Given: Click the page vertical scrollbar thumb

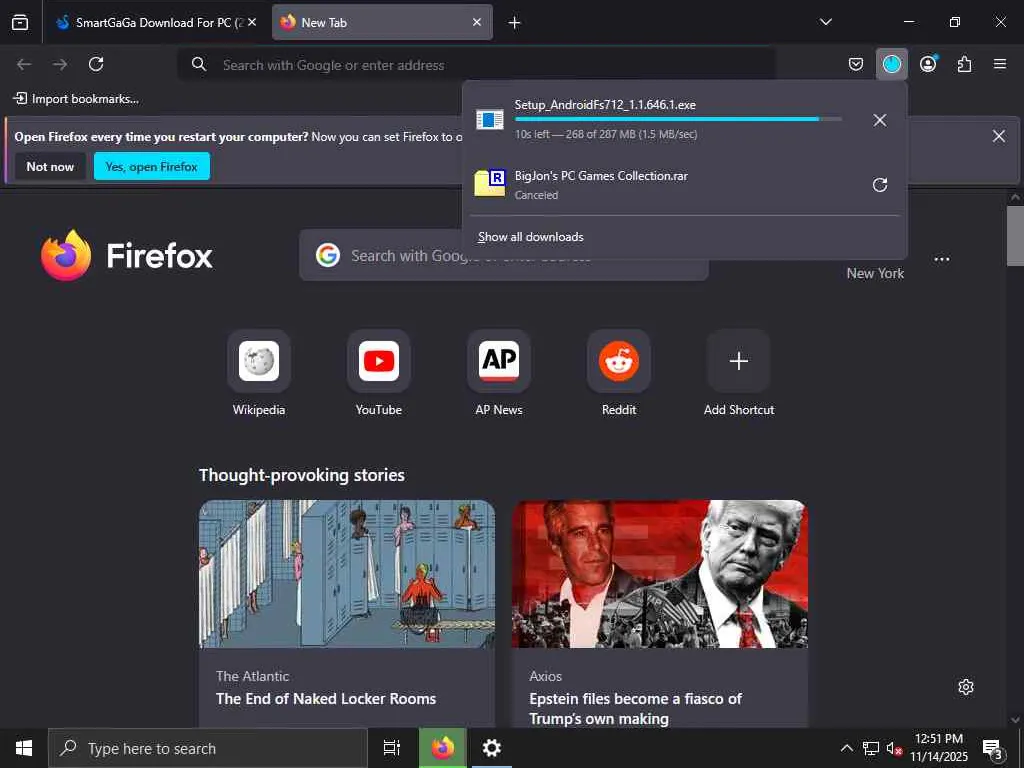Looking at the screenshot, I should (1015, 236).
